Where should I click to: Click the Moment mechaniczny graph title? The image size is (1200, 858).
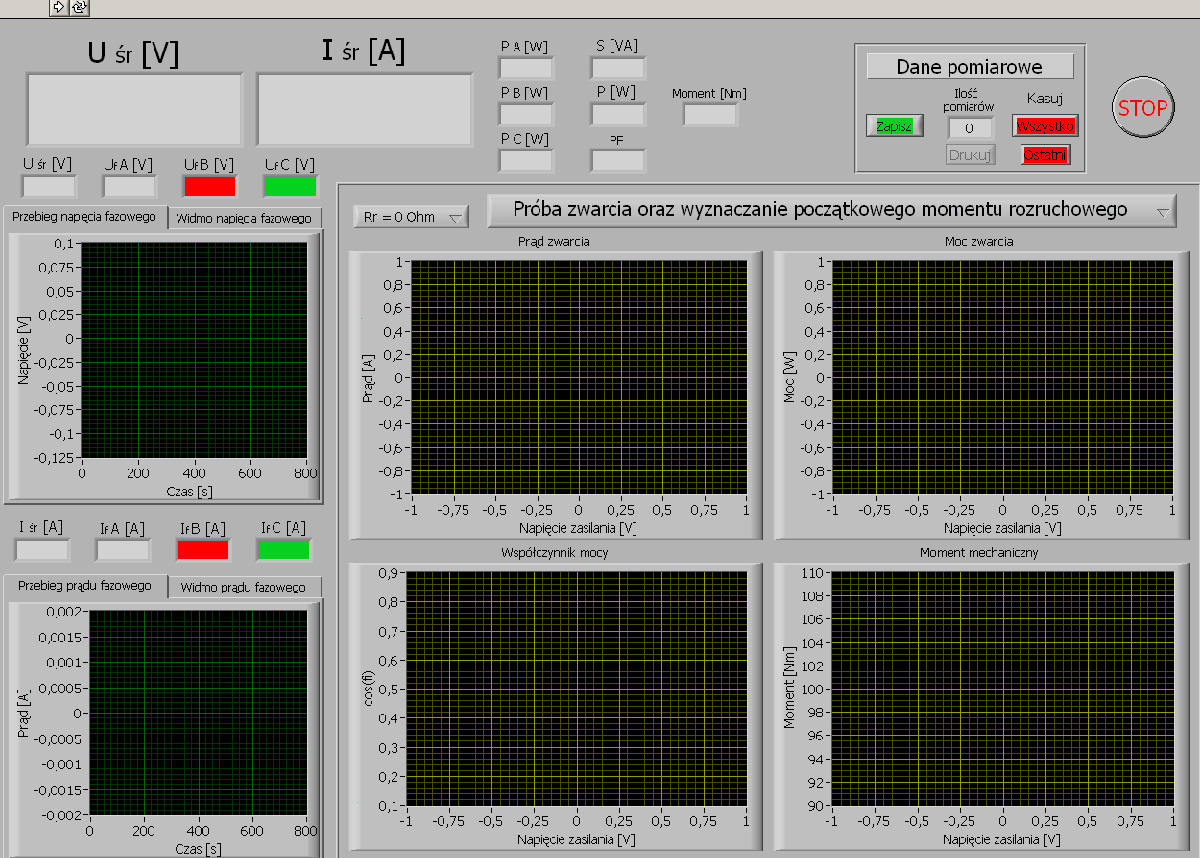(979, 552)
